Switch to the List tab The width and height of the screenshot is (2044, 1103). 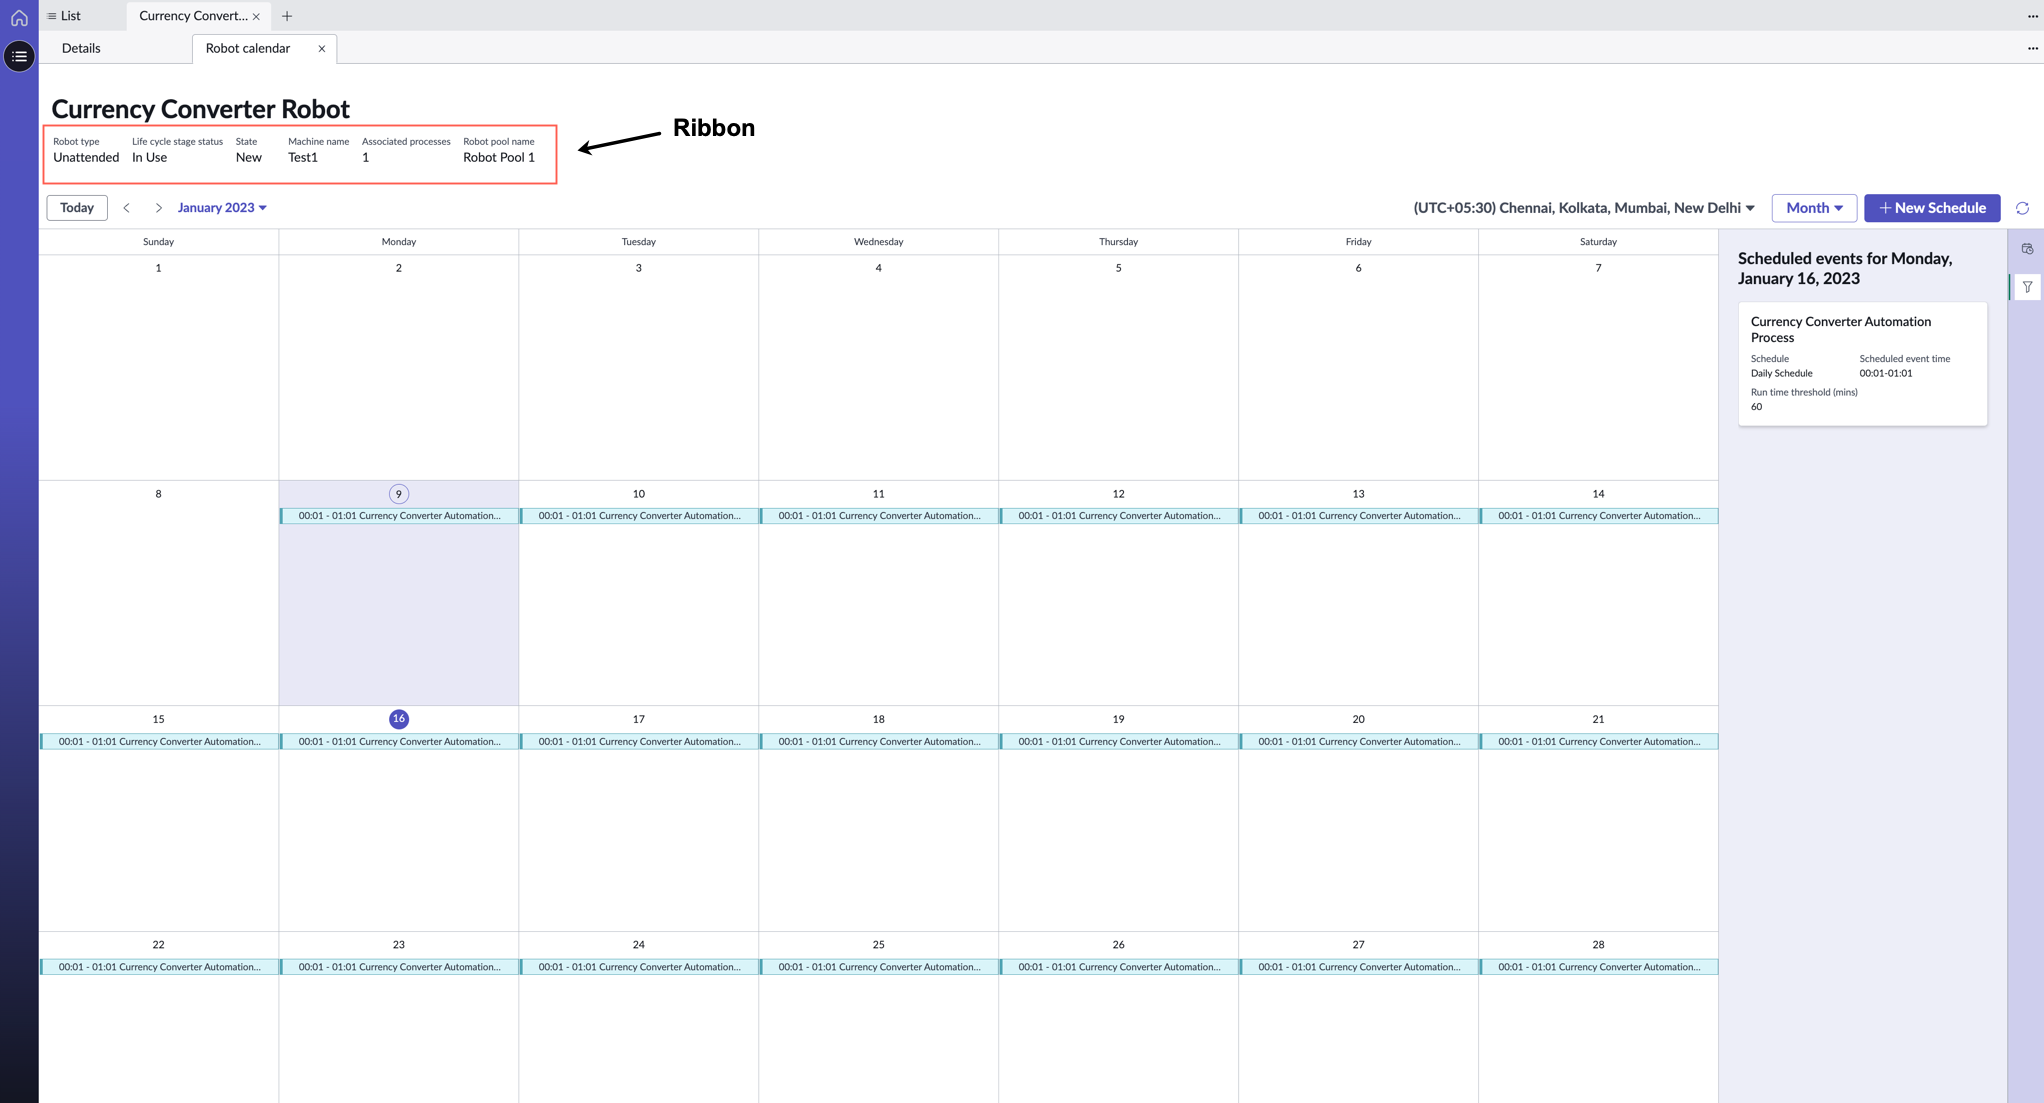[x=64, y=16]
